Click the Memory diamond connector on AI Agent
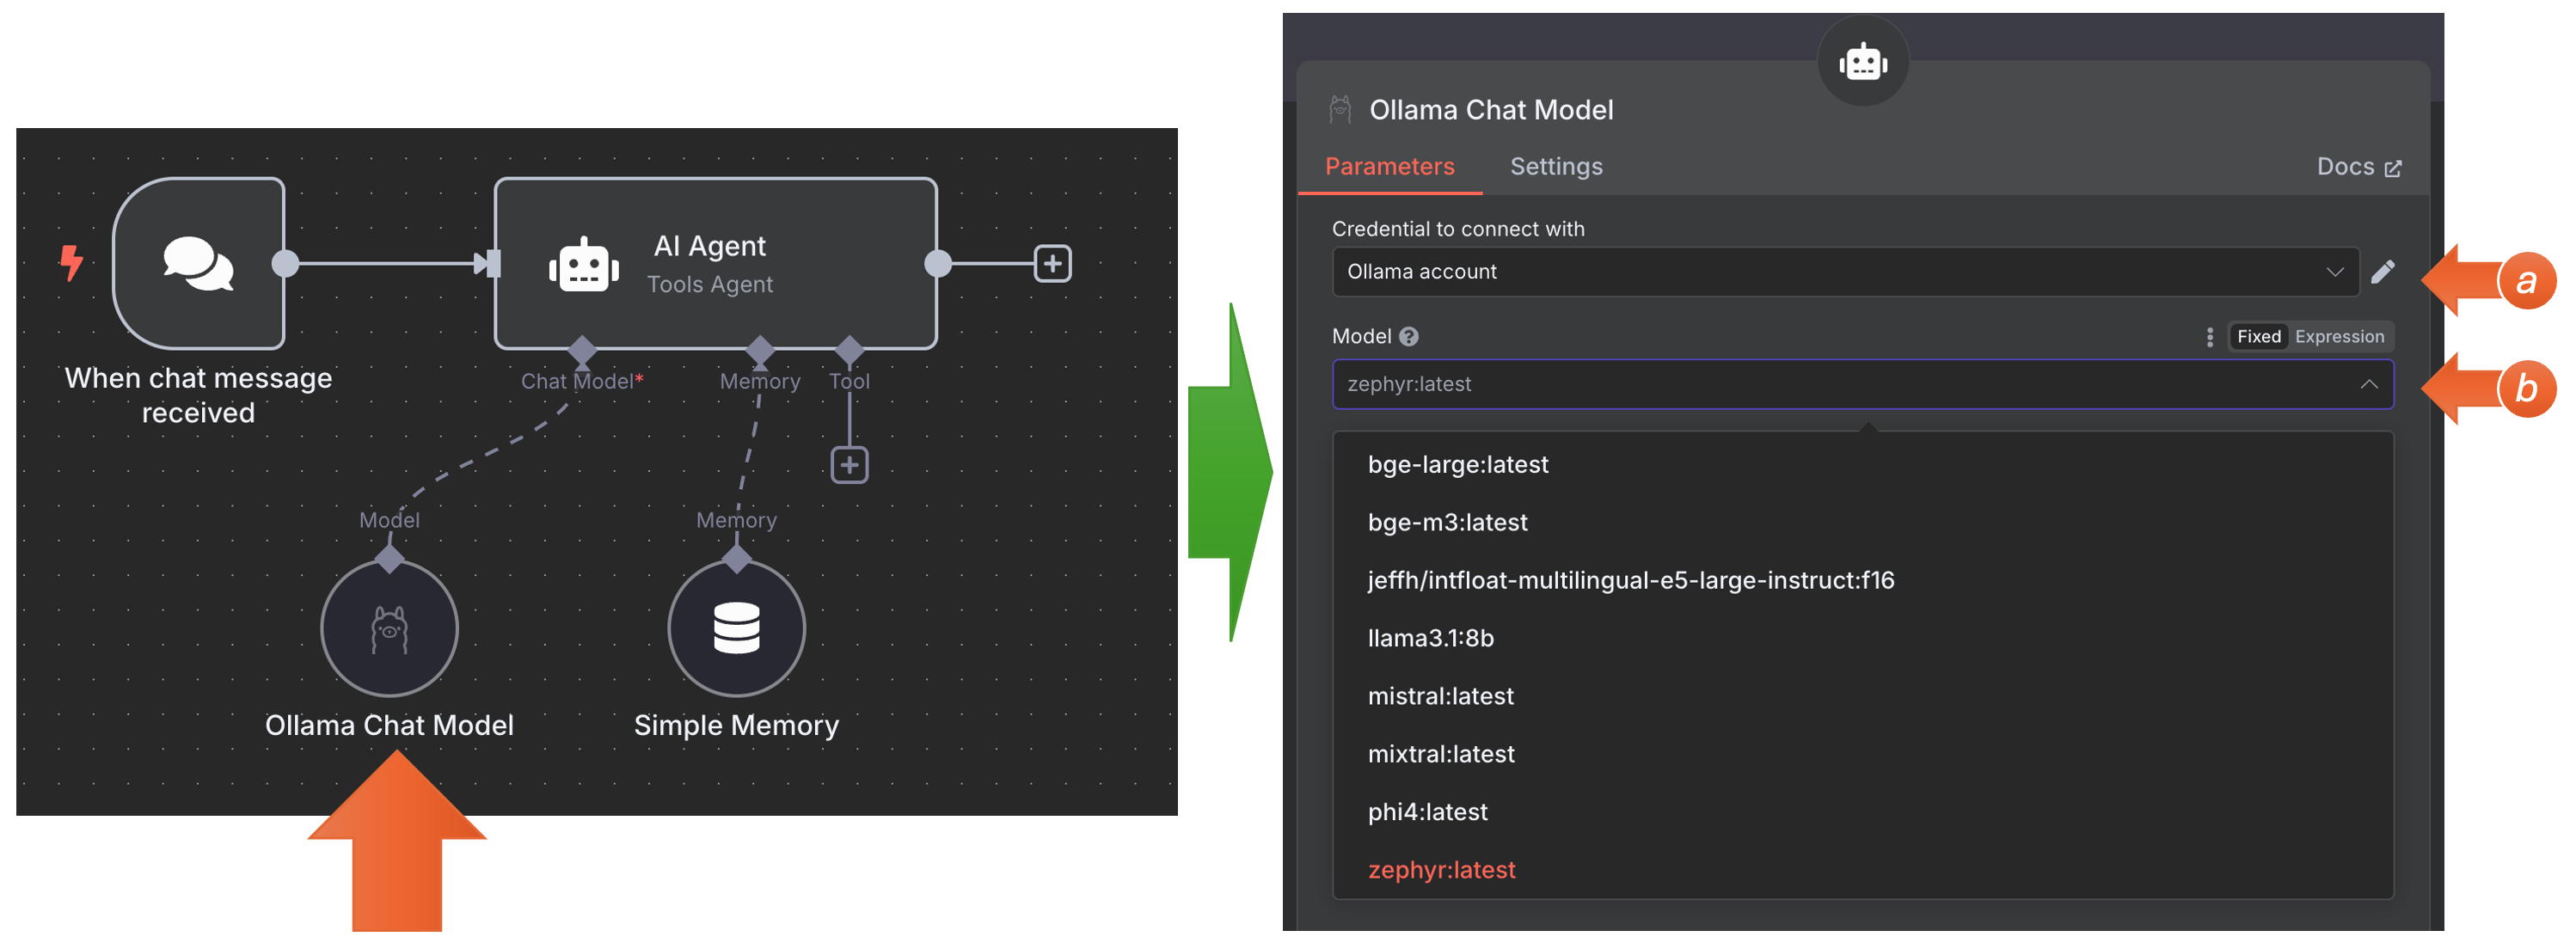 click(760, 350)
